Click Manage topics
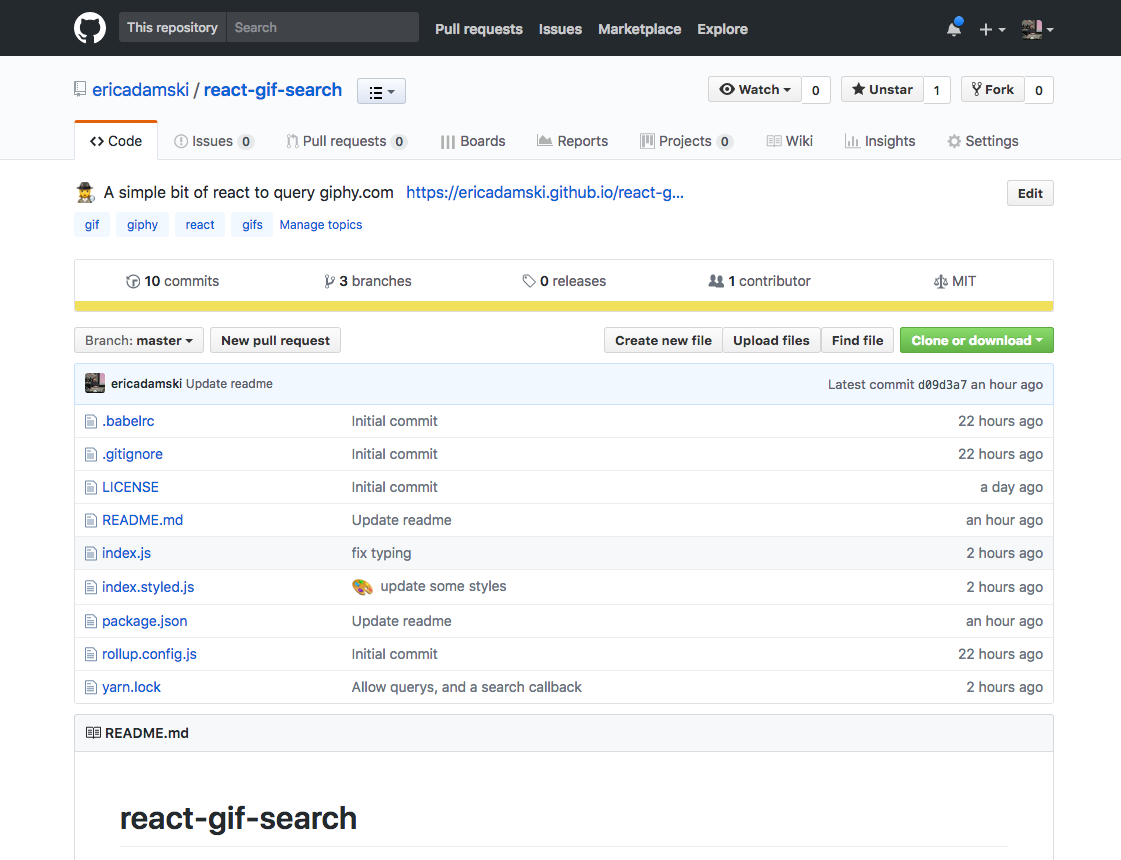1121x860 pixels. (321, 224)
